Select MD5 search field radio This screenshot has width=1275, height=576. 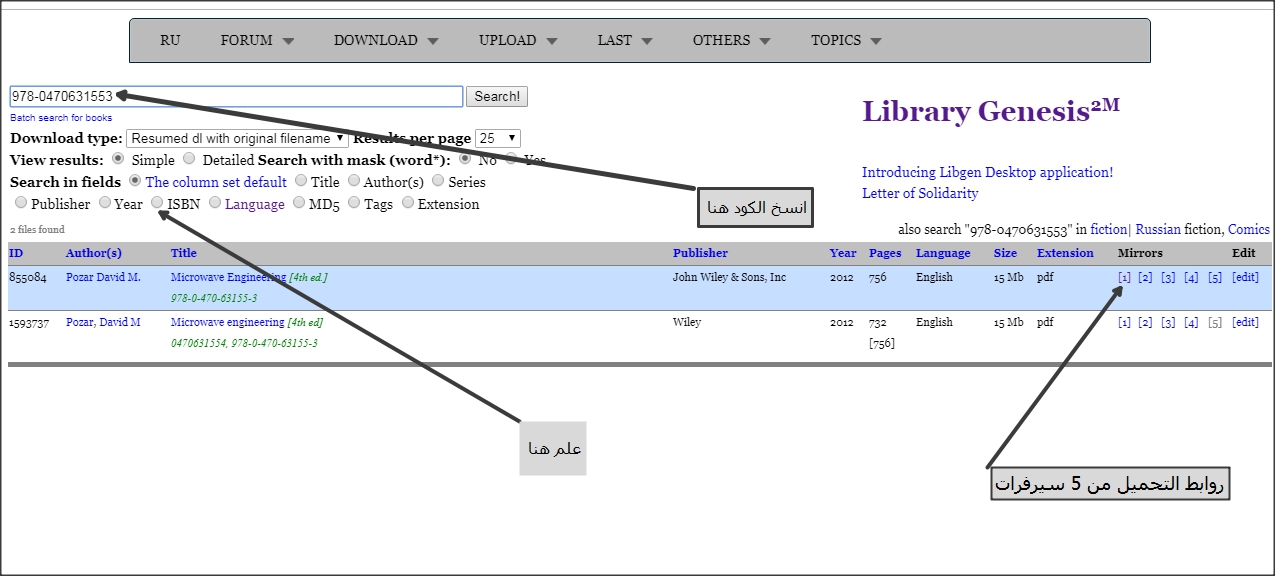[300, 203]
